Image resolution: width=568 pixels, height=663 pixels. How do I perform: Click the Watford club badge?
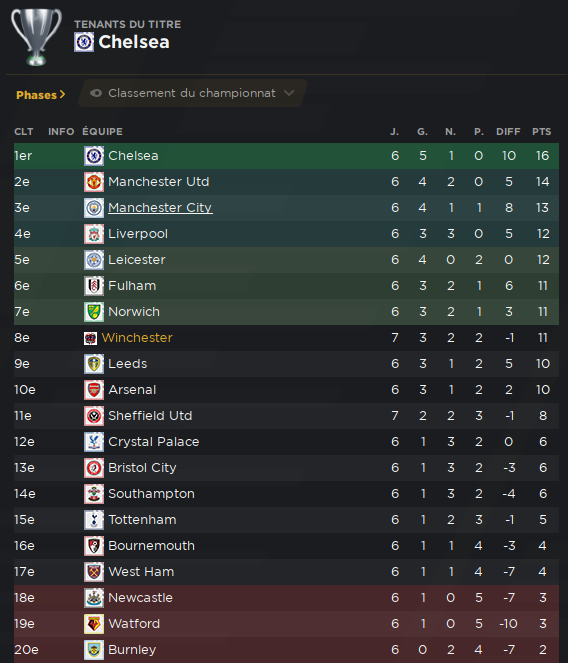point(94,624)
